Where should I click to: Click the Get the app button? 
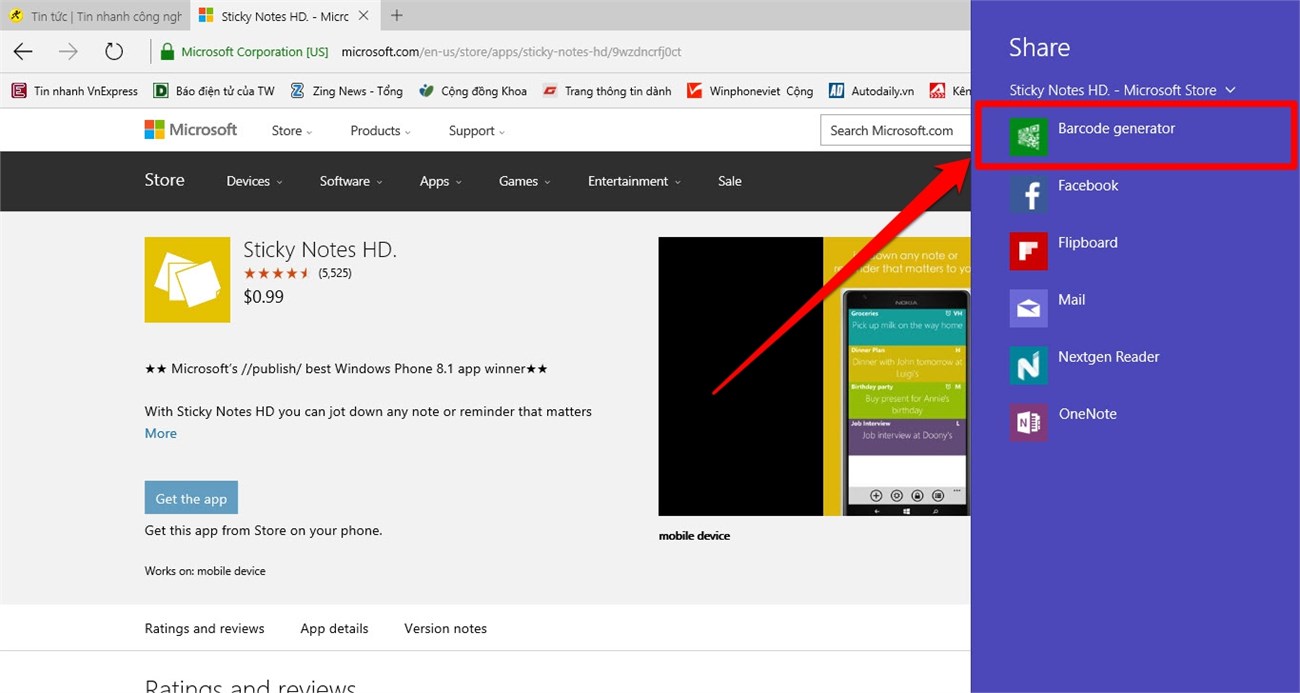[191, 498]
